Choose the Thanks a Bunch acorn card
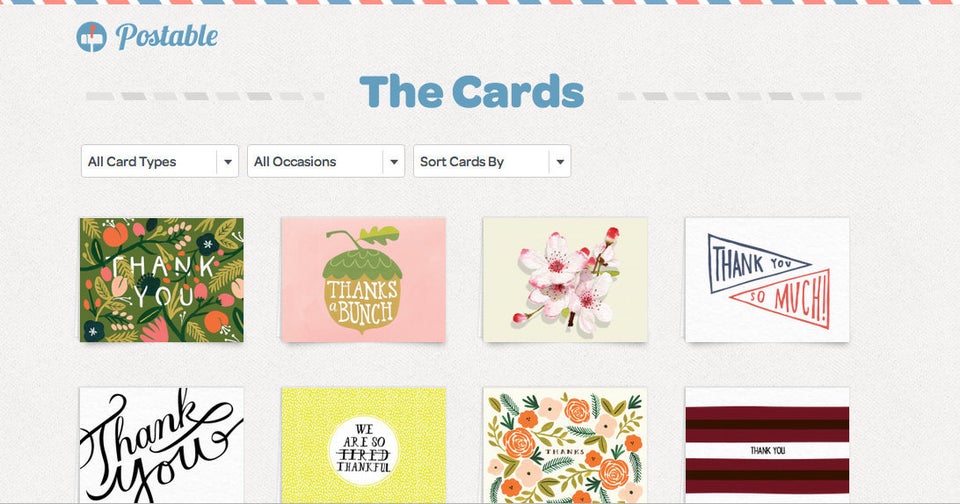 pyautogui.click(x=363, y=280)
